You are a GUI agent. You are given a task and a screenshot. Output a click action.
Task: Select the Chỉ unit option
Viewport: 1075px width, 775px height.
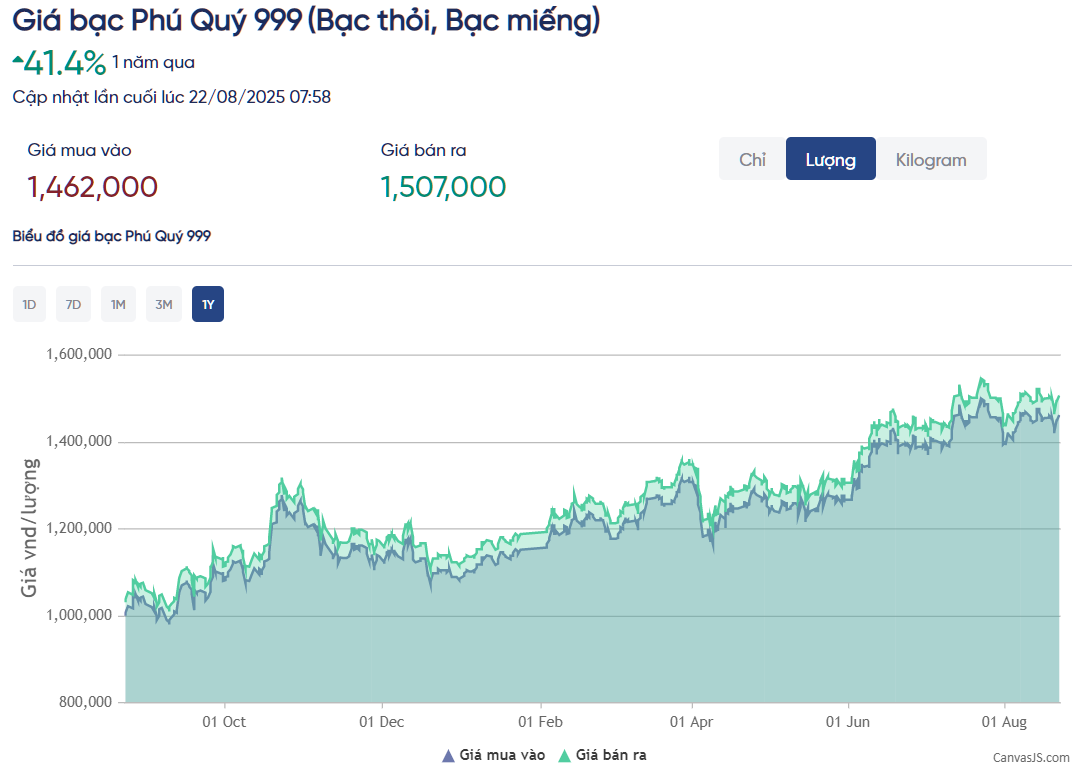tap(752, 159)
